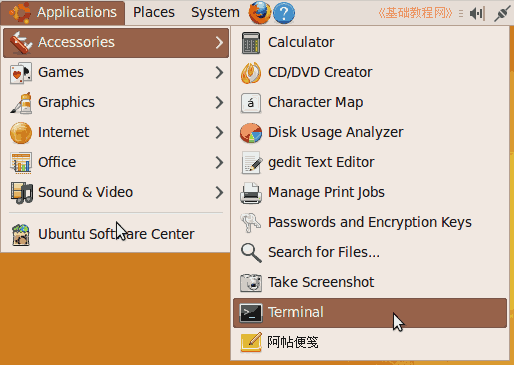Choose Search for Files... by its label
514x365 pixels.
[324, 252]
